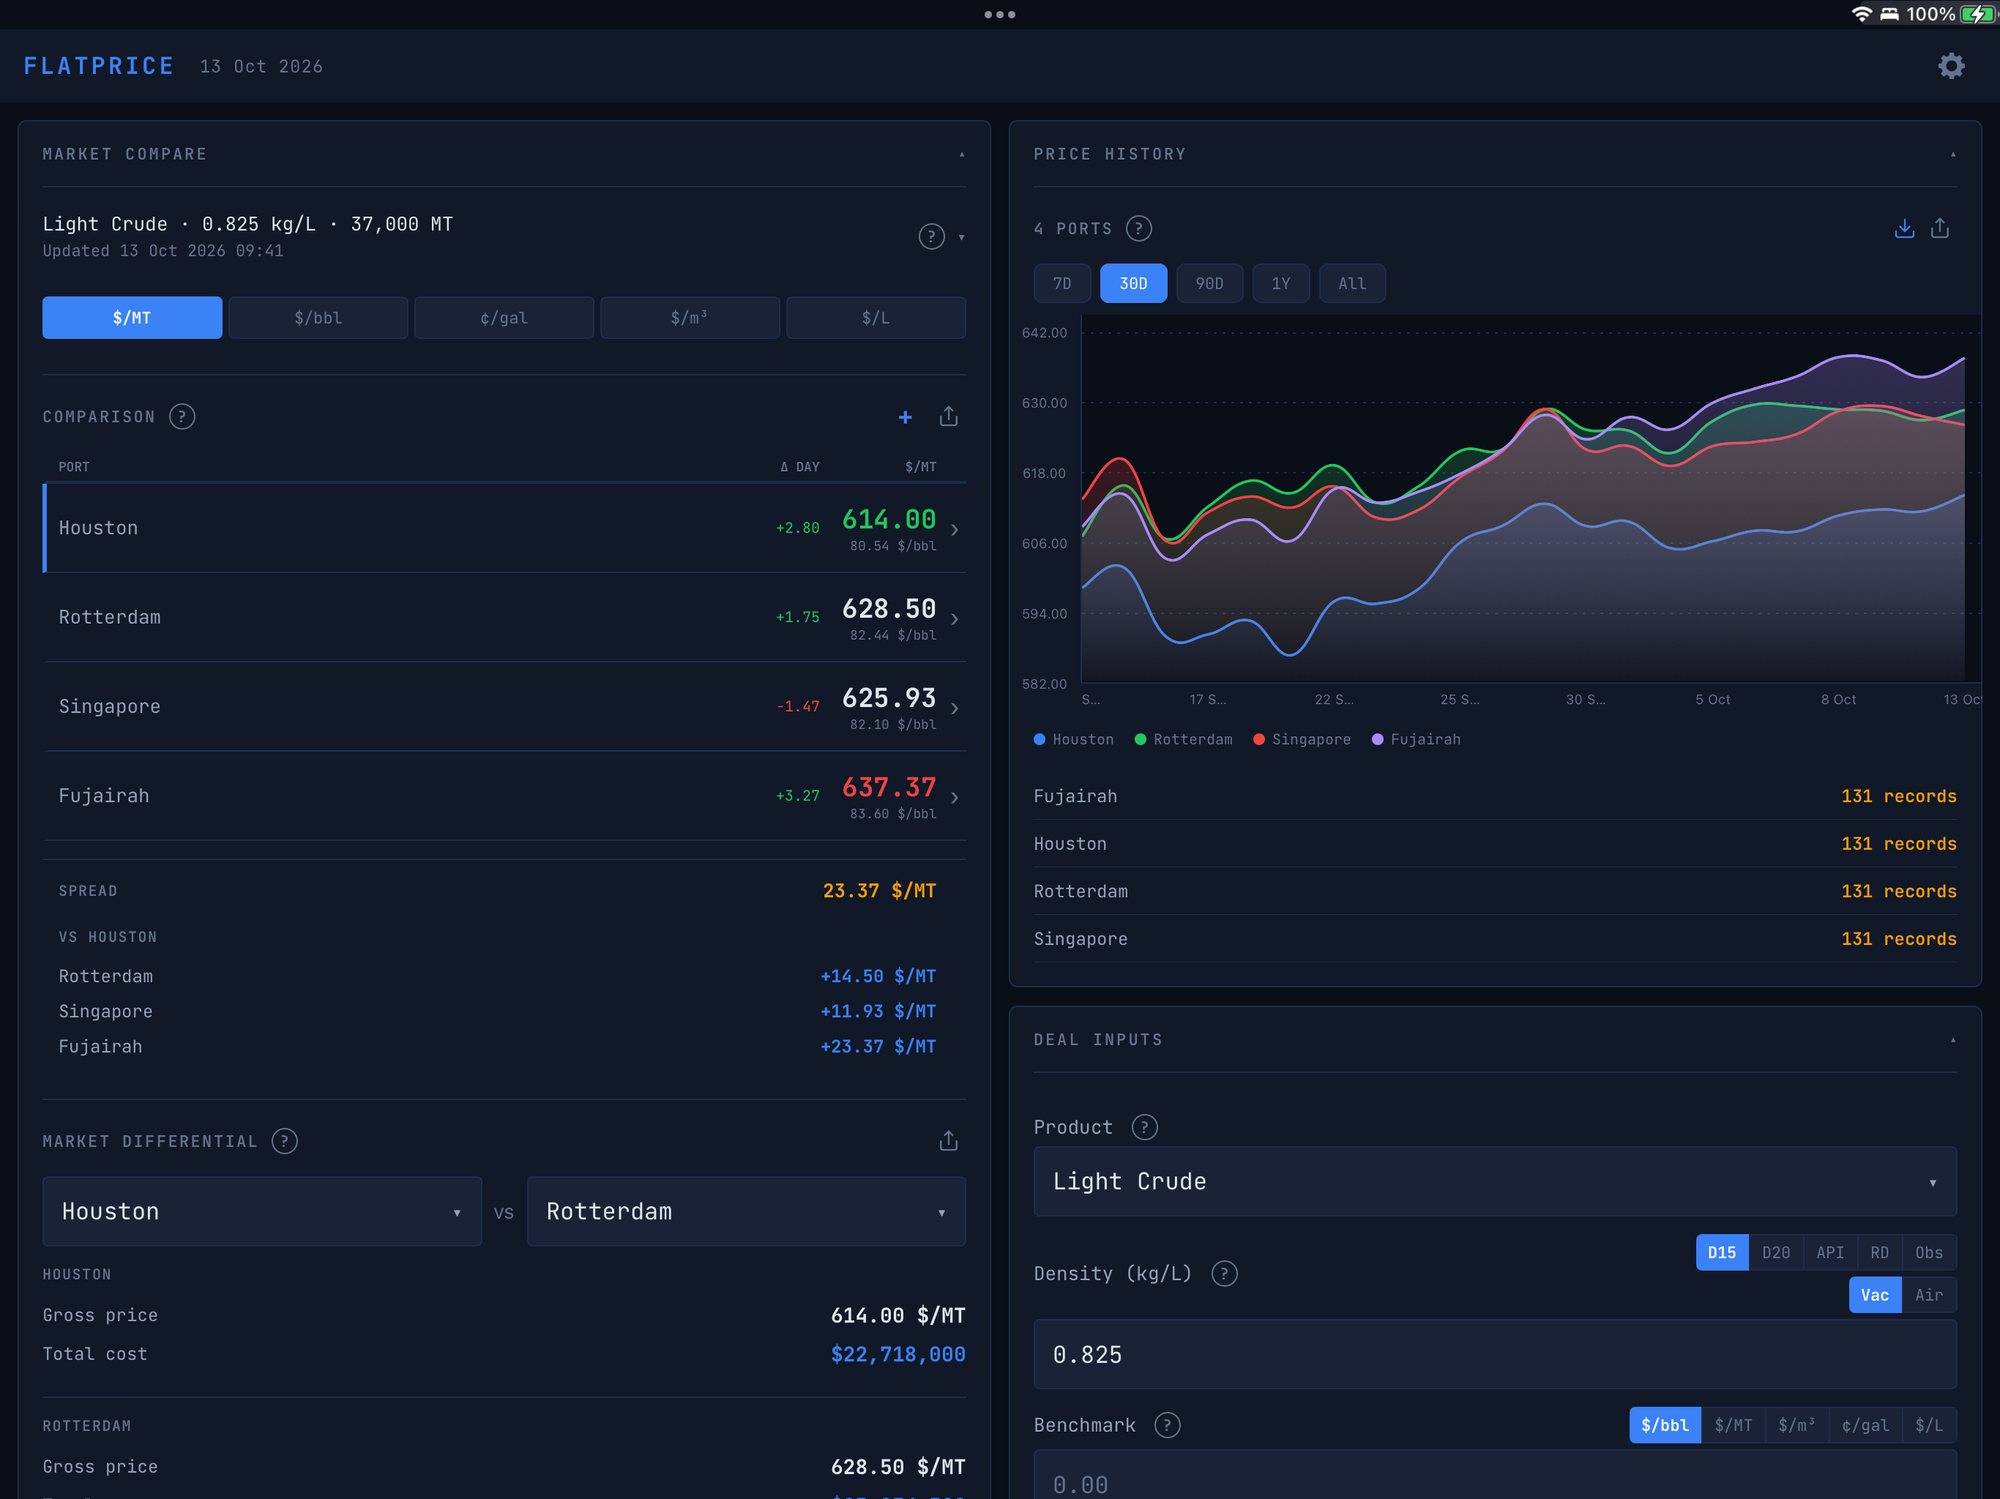Select D20 density basis
Viewport: 2000px width, 1499px height.
(x=1776, y=1252)
